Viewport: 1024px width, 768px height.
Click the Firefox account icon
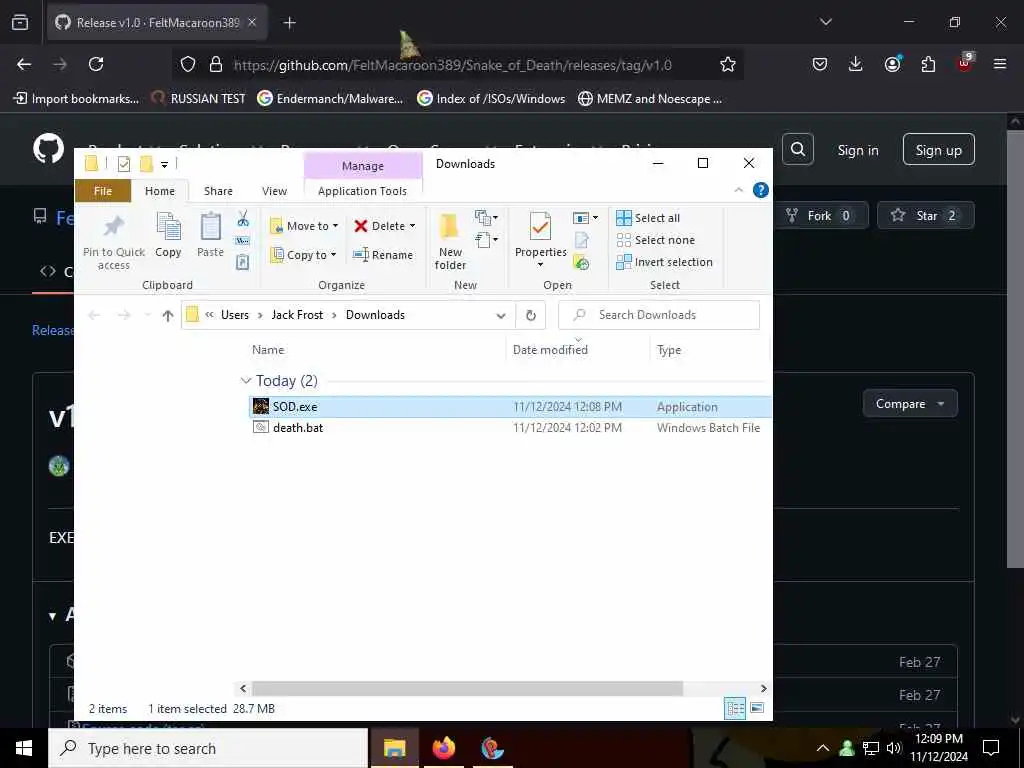(892, 64)
